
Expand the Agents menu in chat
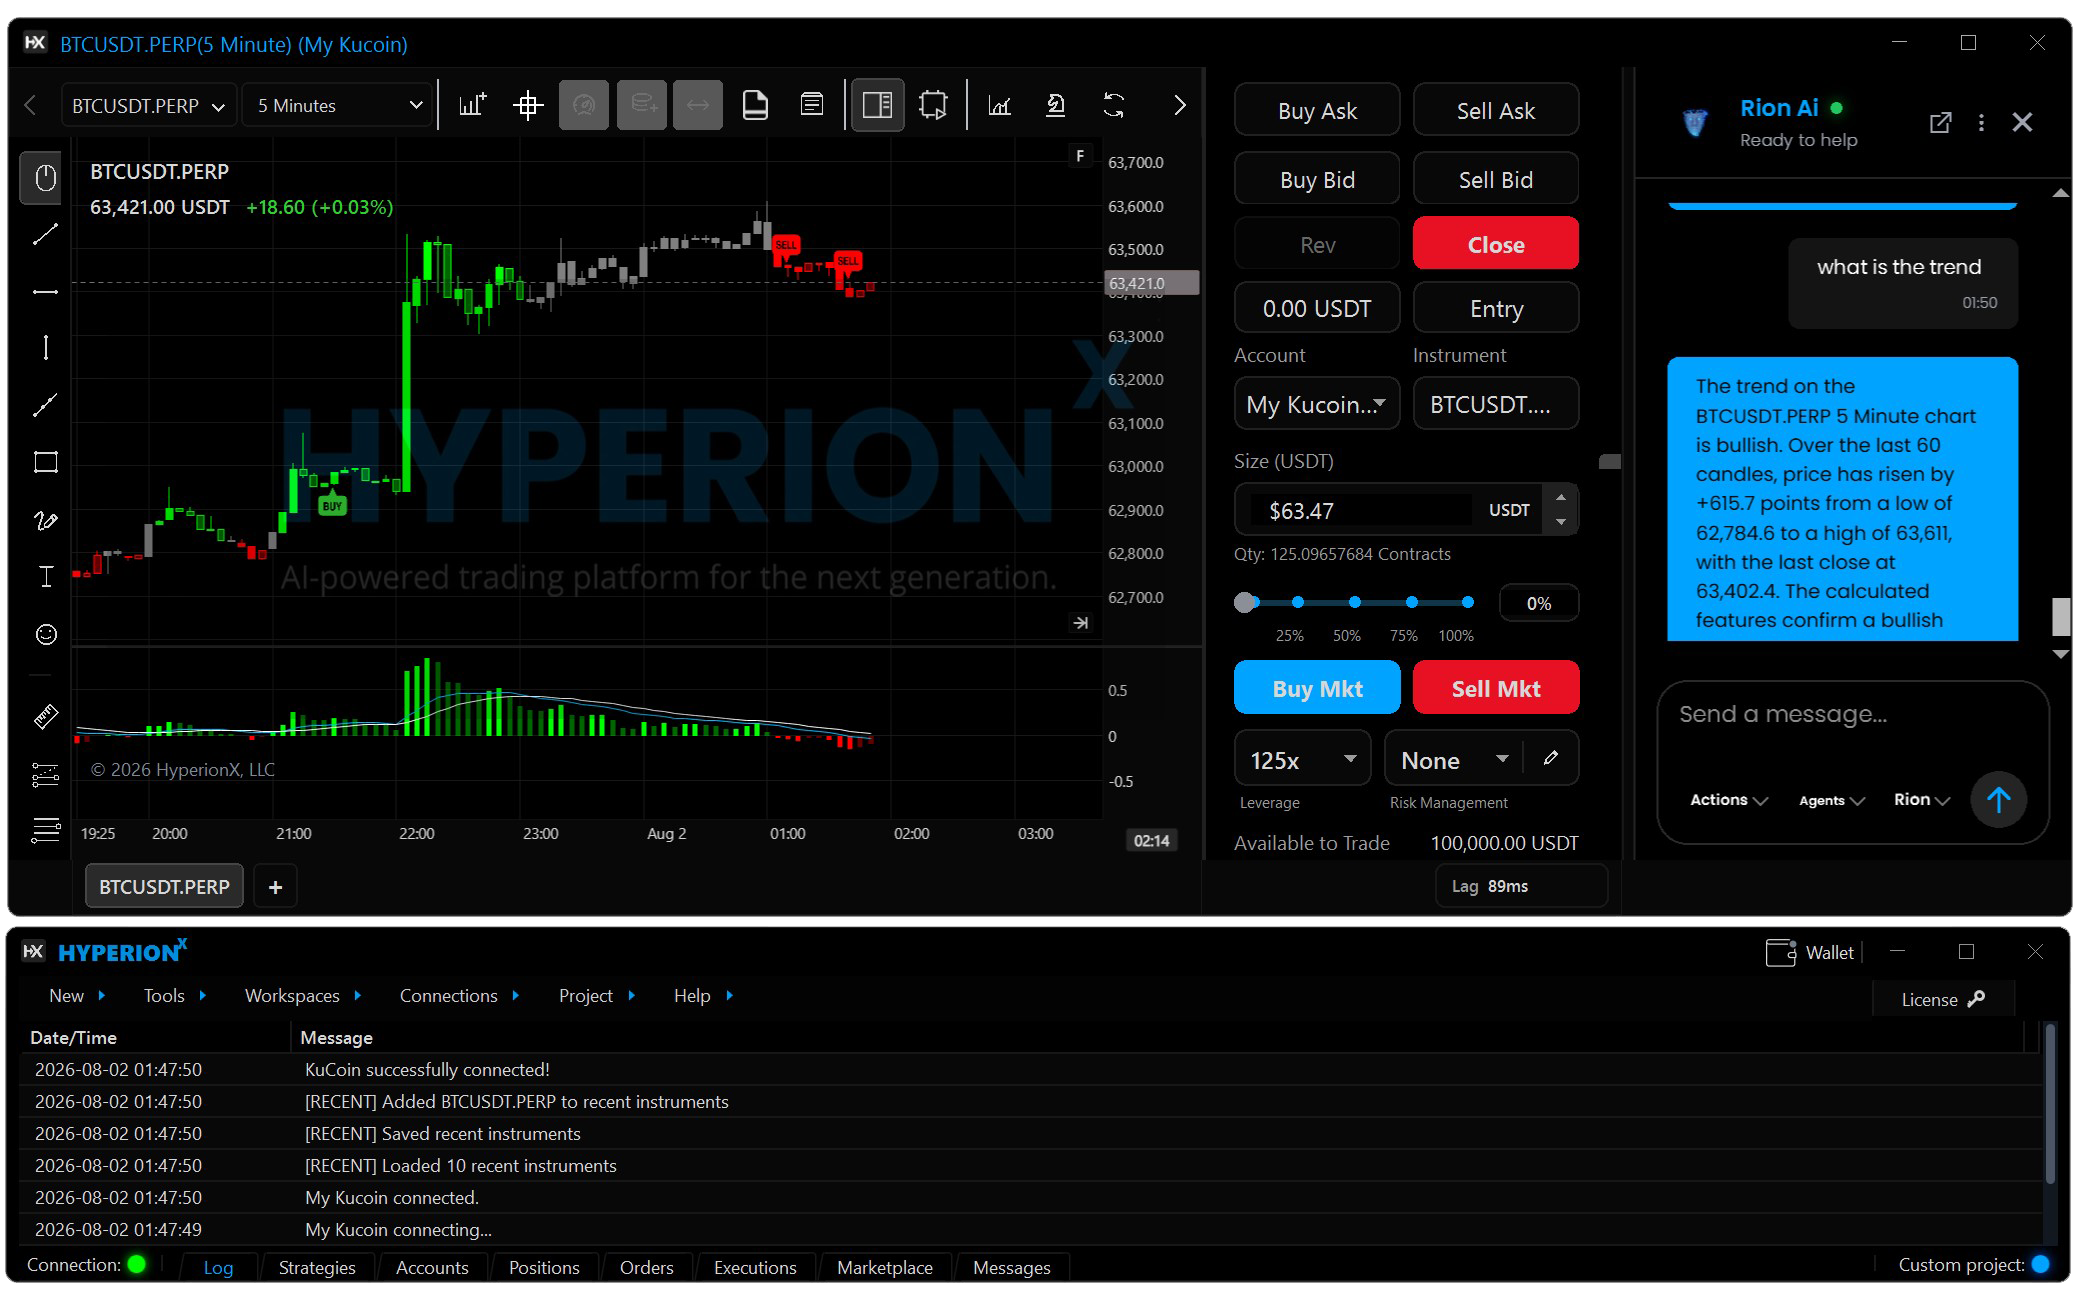tap(1831, 800)
